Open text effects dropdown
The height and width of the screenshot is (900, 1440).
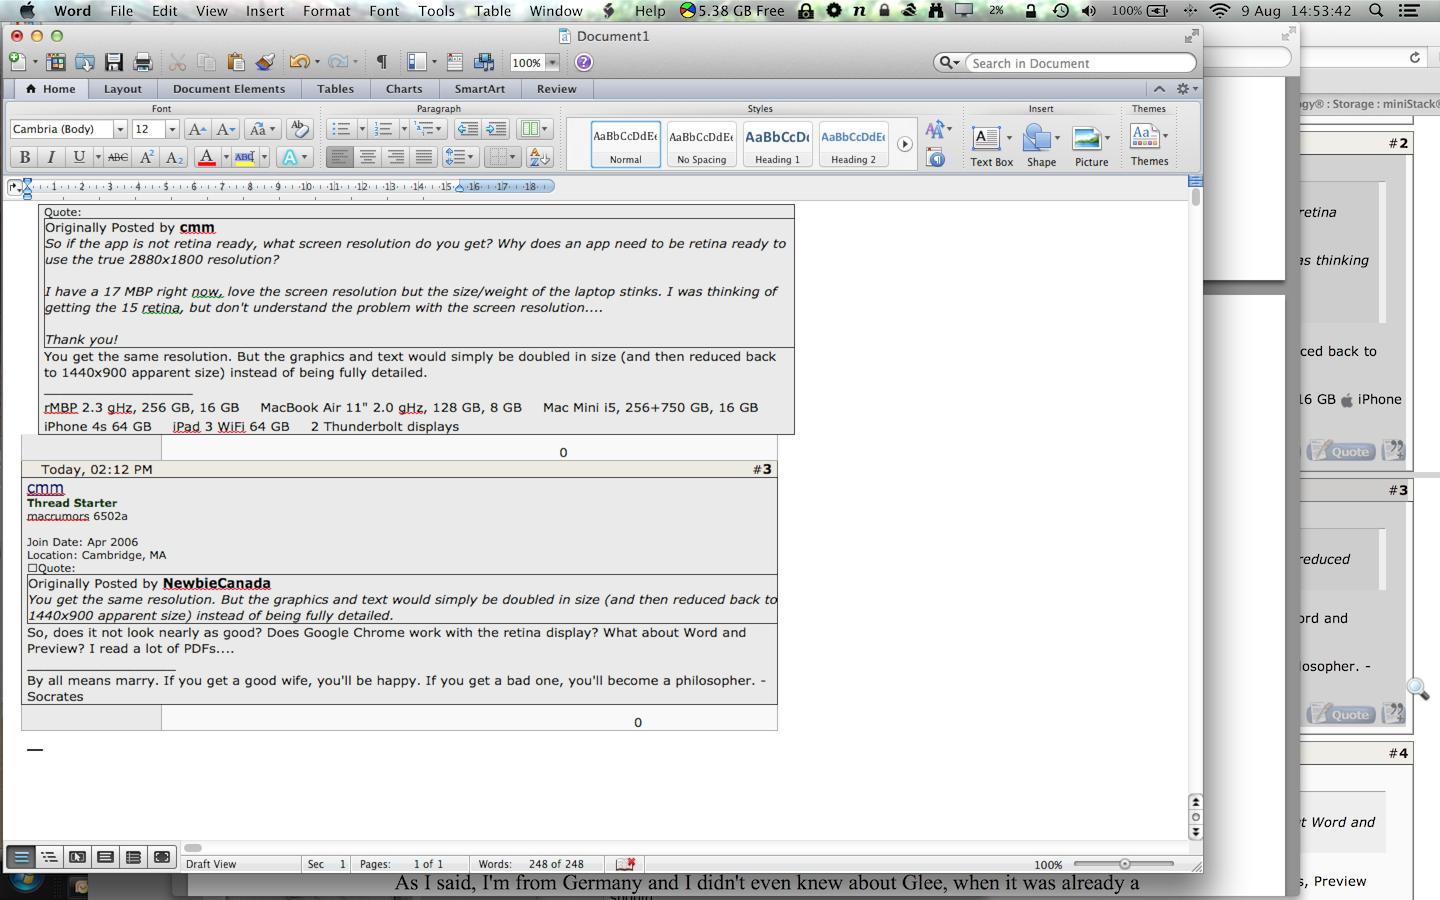tap(304, 157)
